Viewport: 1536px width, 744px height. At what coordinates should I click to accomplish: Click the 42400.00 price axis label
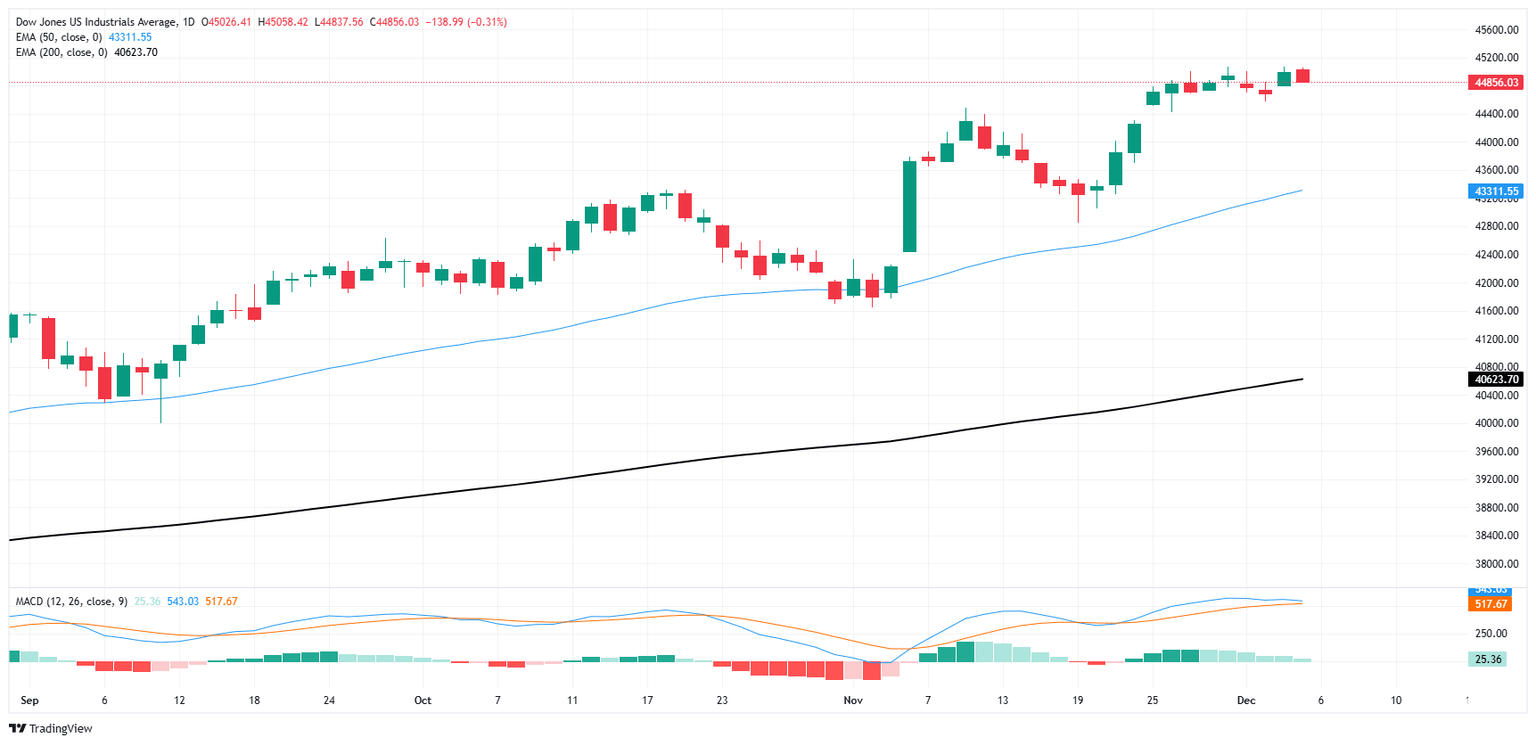coord(1495,254)
